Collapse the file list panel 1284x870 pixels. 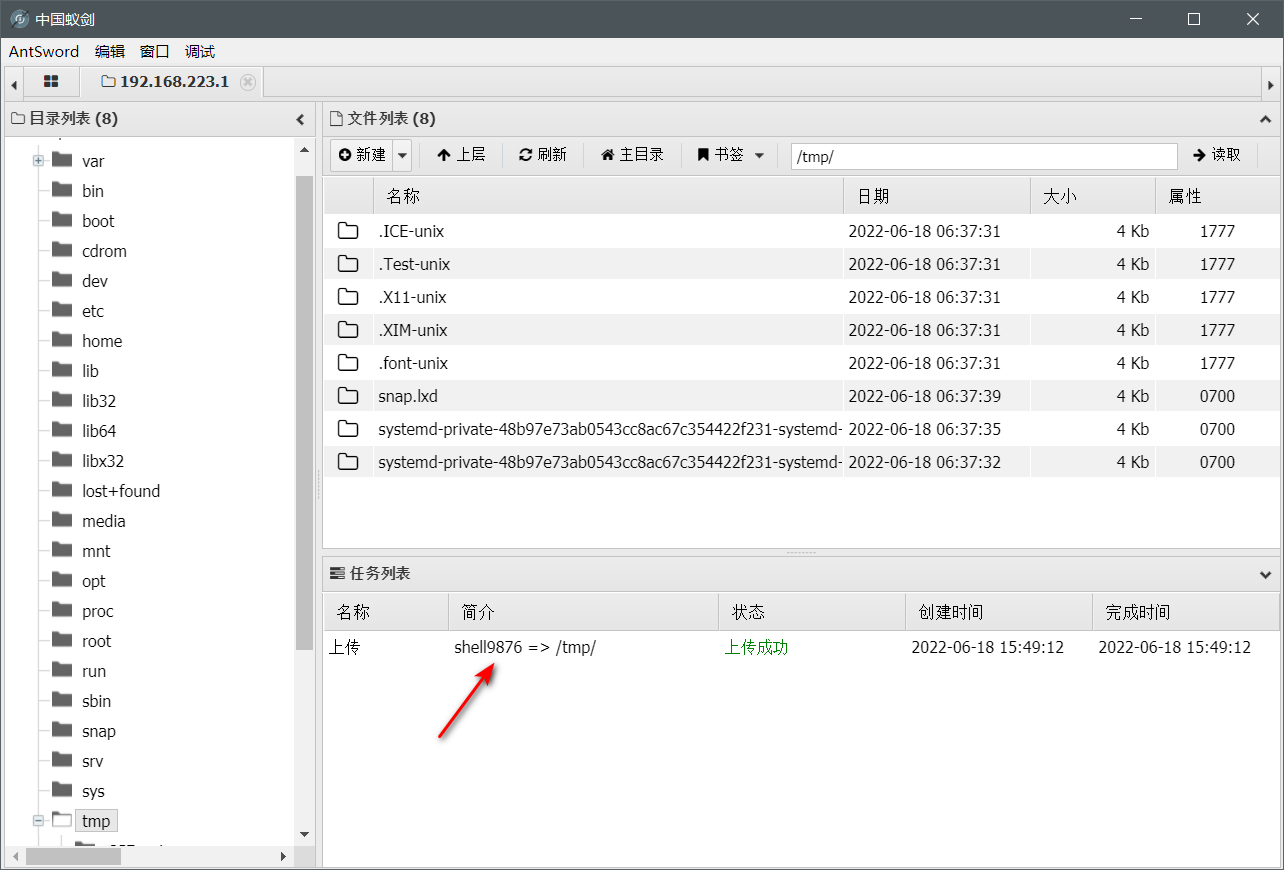(1265, 120)
